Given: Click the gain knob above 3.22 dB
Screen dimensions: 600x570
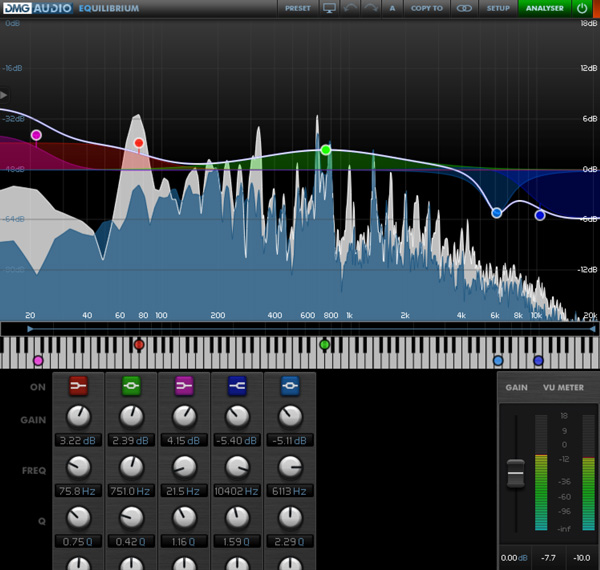Looking at the screenshot, I should coord(78,417).
